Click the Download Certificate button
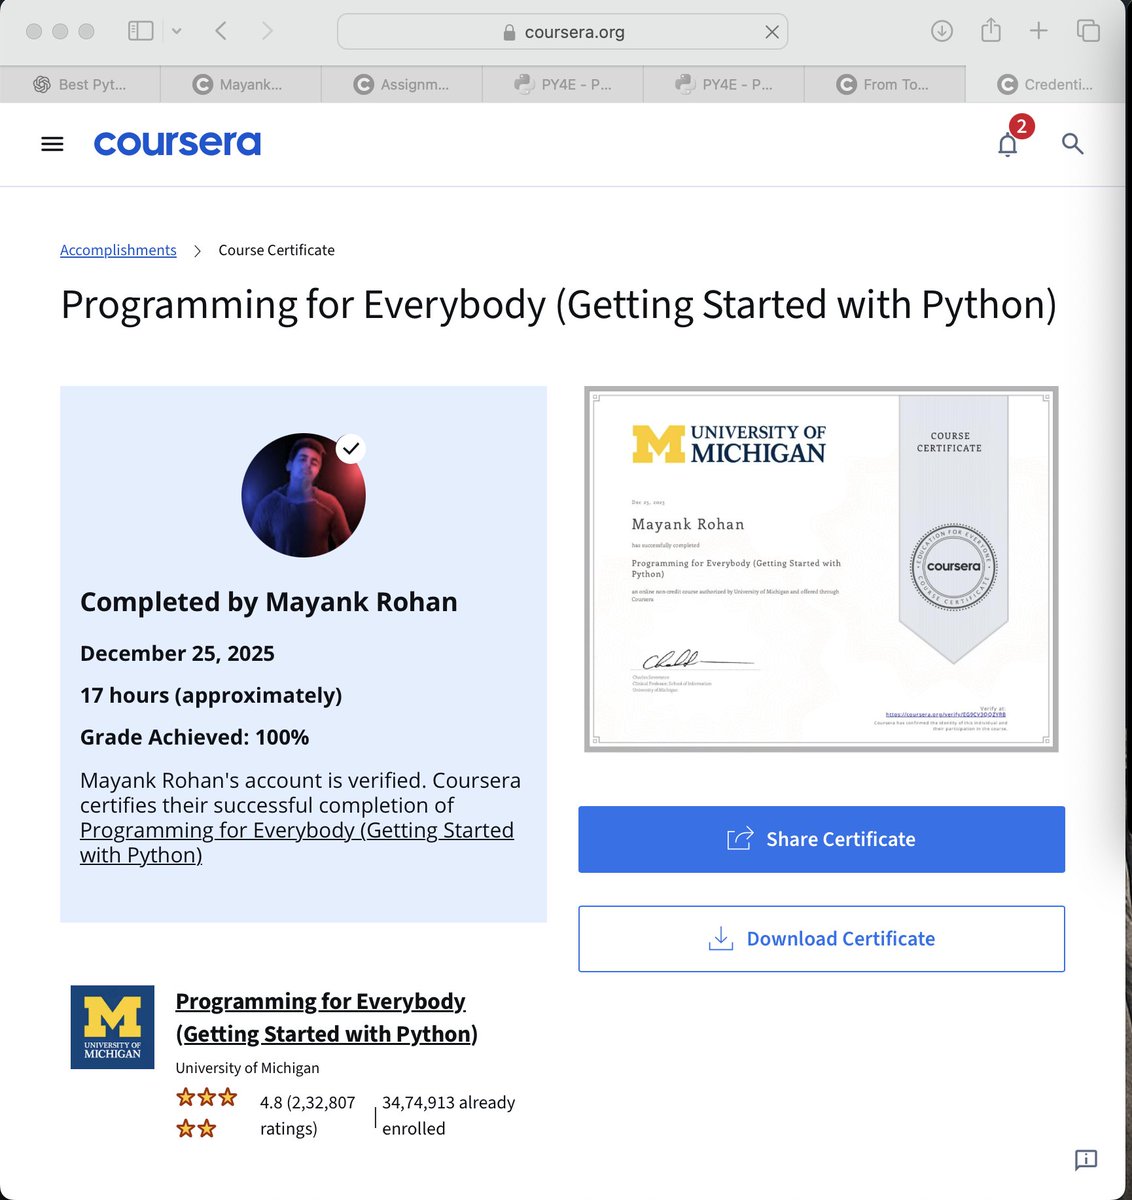The width and height of the screenshot is (1132, 1200). click(x=821, y=939)
